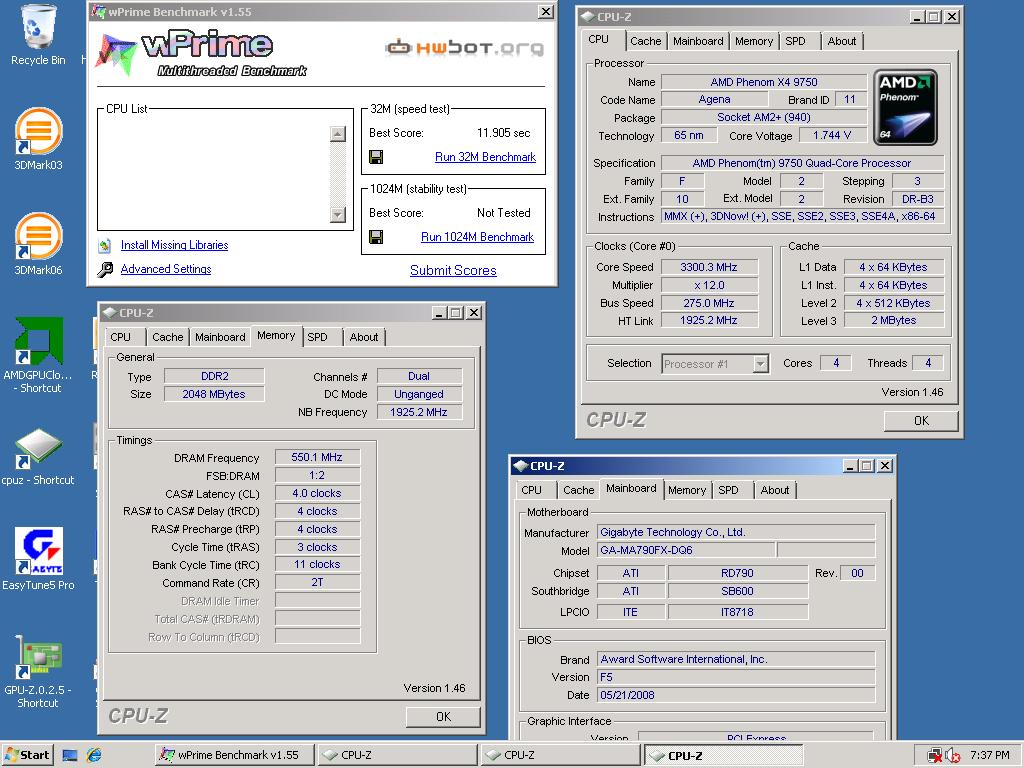Image resolution: width=1024 pixels, height=768 pixels.
Task: Click the NB Frequency 1925.2 MHz value
Action: click(419, 412)
